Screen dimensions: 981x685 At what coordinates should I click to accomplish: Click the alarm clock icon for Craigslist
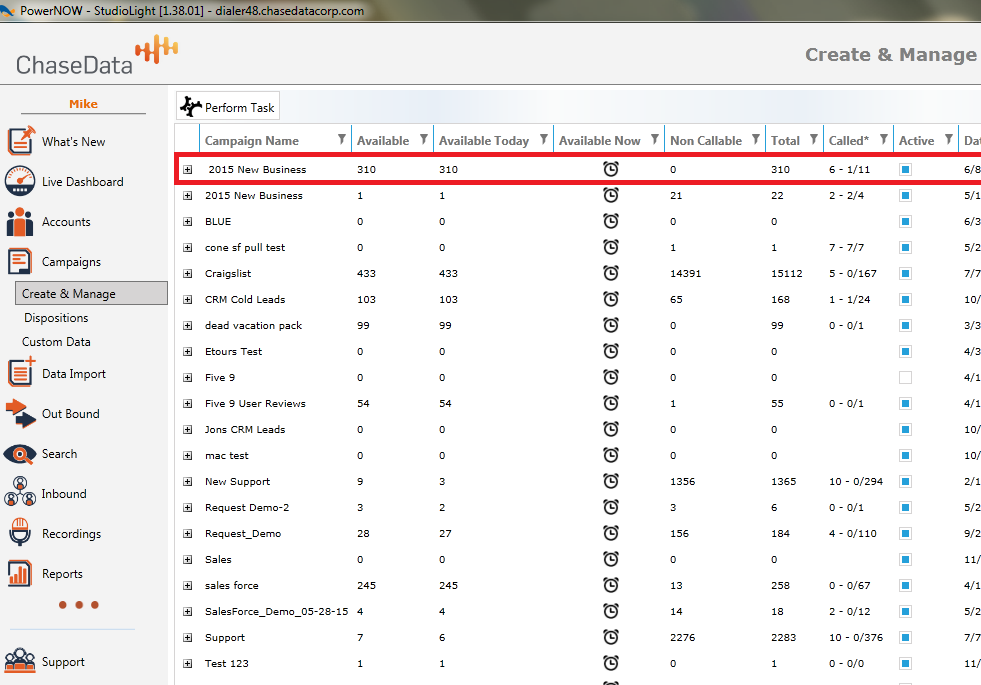click(611, 273)
